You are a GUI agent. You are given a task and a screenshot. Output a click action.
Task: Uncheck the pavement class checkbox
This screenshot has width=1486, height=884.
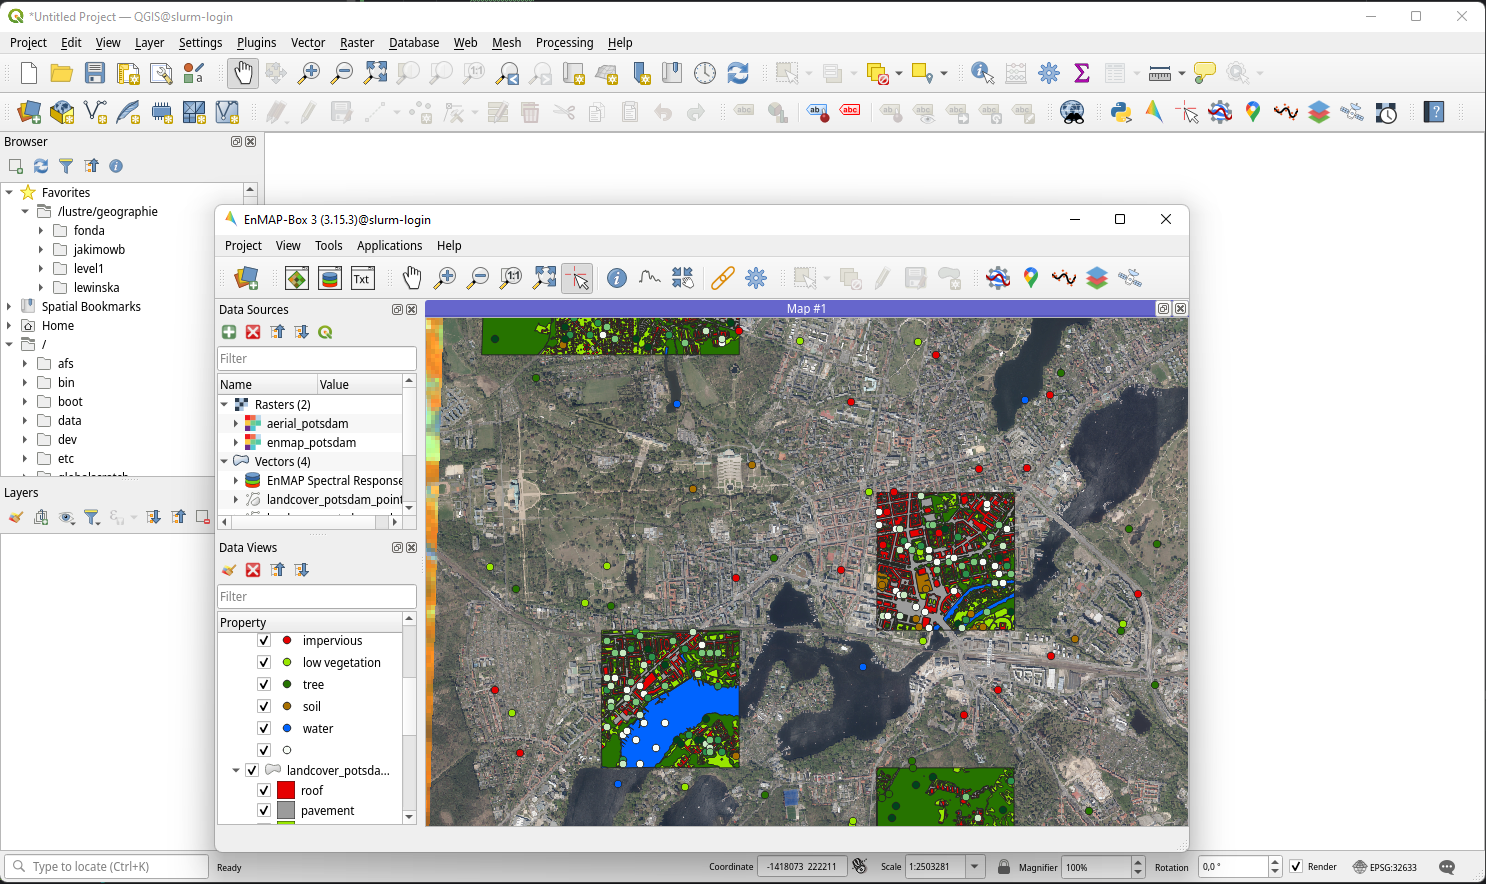[264, 810]
